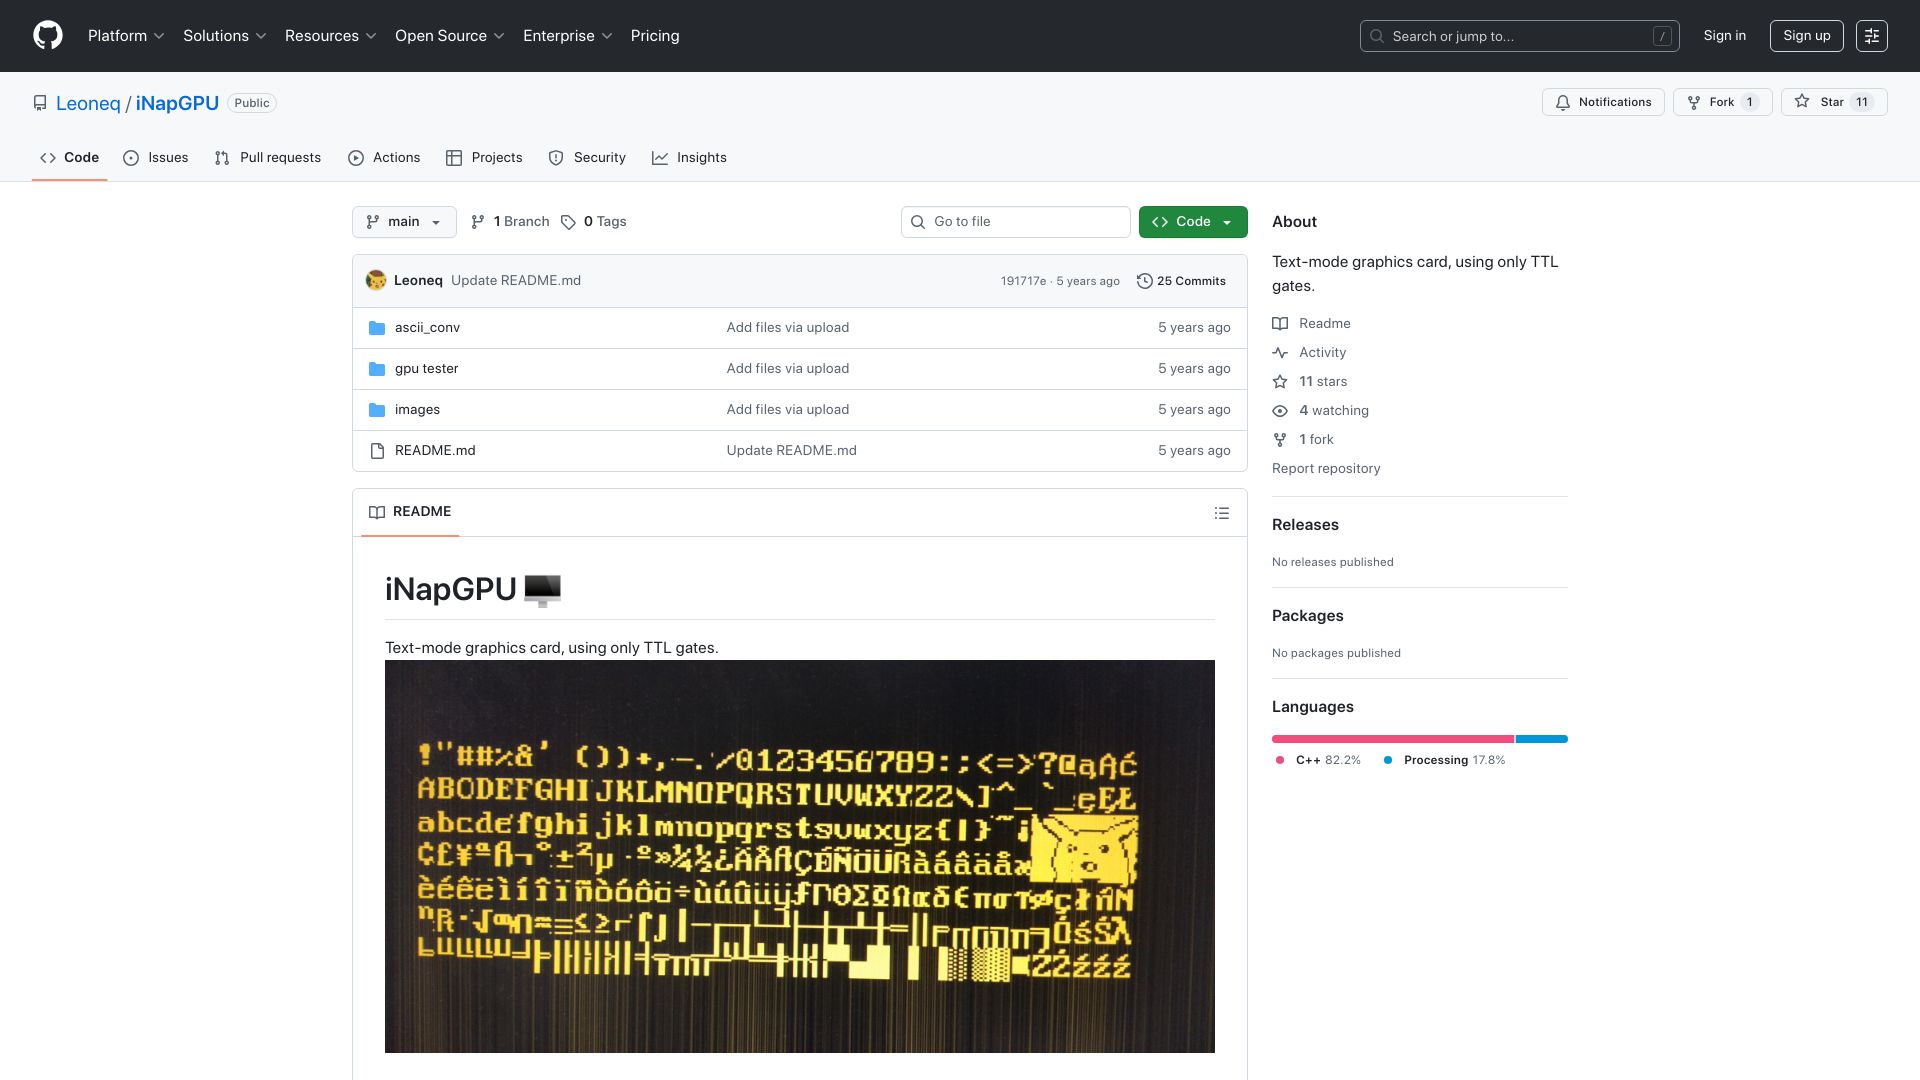Image resolution: width=1920 pixels, height=1080 pixels.
Task: Click the Report repository link
Action: (x=1326, y=469)
